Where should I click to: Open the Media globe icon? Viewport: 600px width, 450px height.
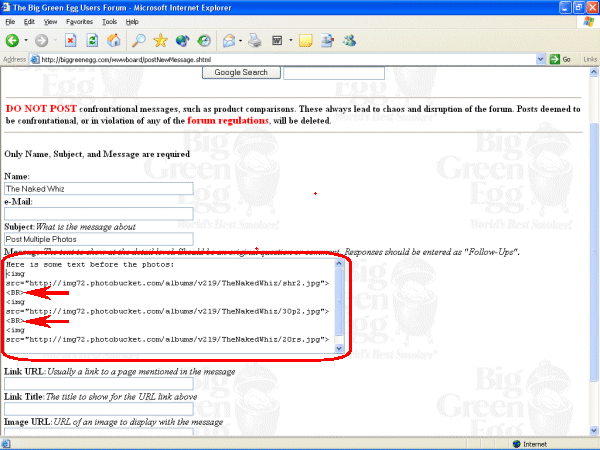[182, 40]
